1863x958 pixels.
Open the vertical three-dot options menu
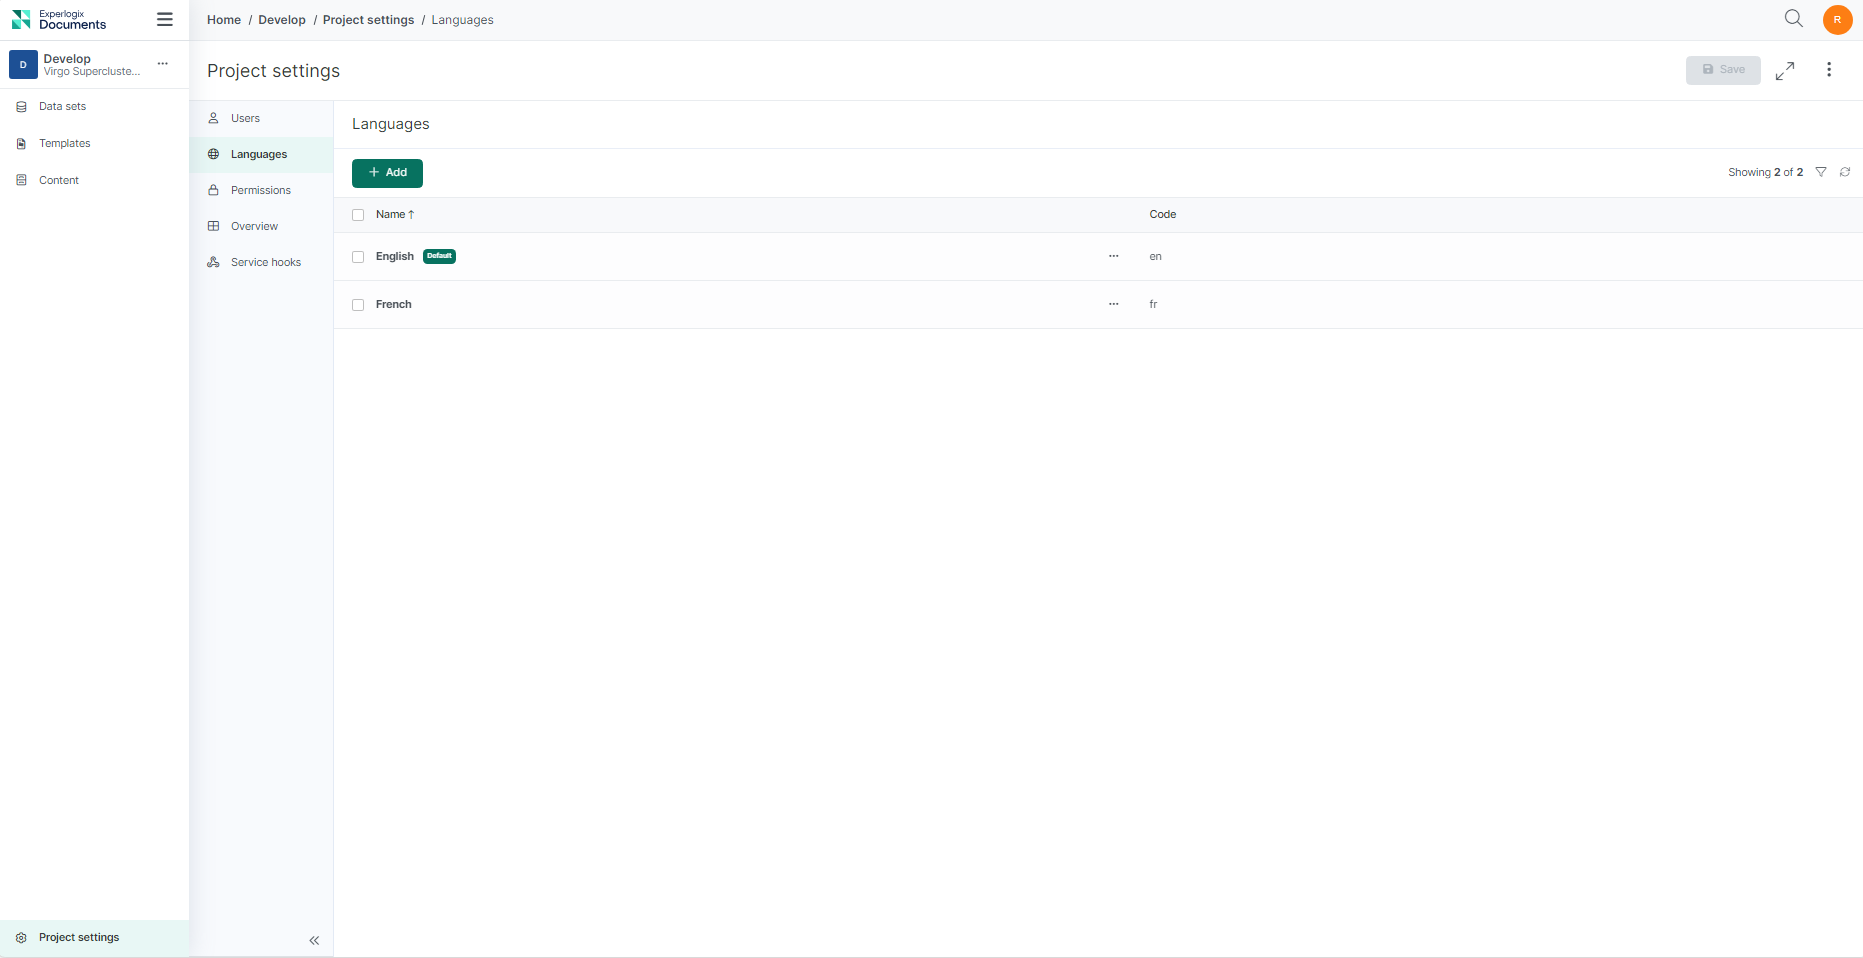coord(1829,70)
